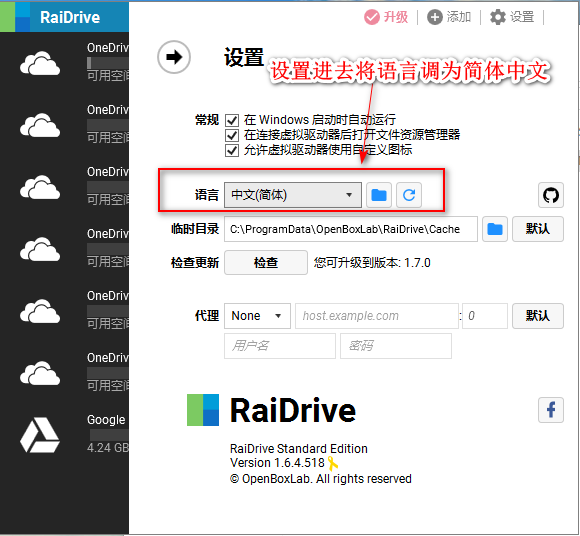Open the GitHub icon link

551,195
